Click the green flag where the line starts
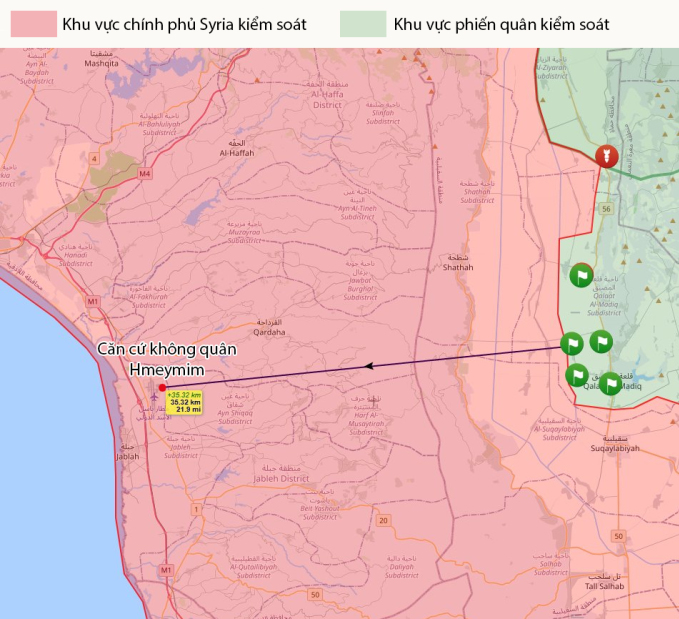The height and width of the screenshot is (619, 679). tap(571, 345)
